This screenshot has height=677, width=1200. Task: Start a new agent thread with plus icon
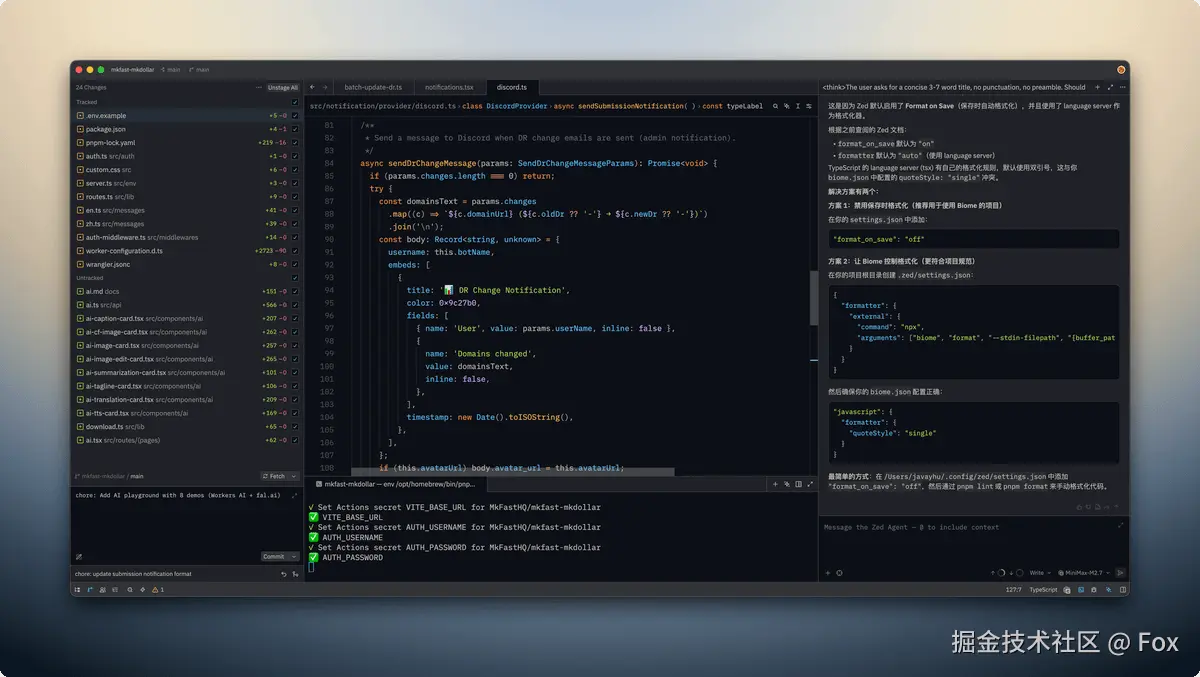coord(1097,87)
